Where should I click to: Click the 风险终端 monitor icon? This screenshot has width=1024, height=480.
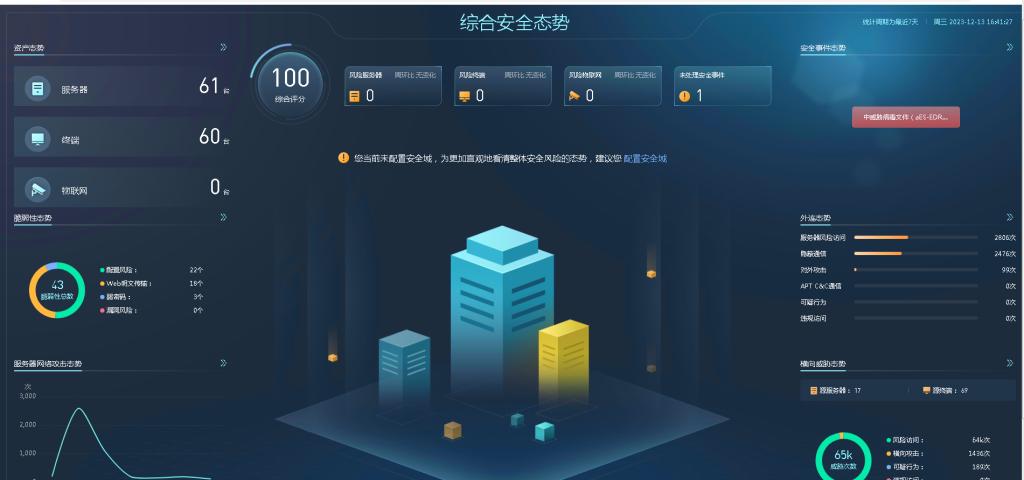[463, 96]
